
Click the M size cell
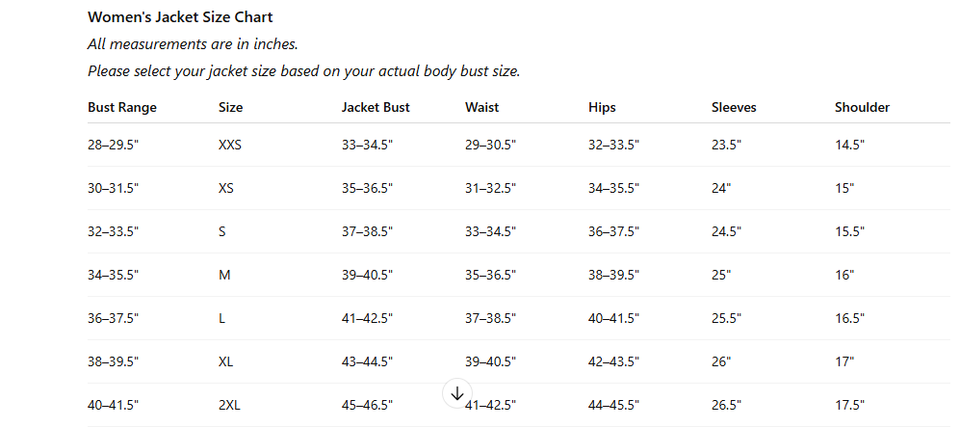[x=224, y=275]
